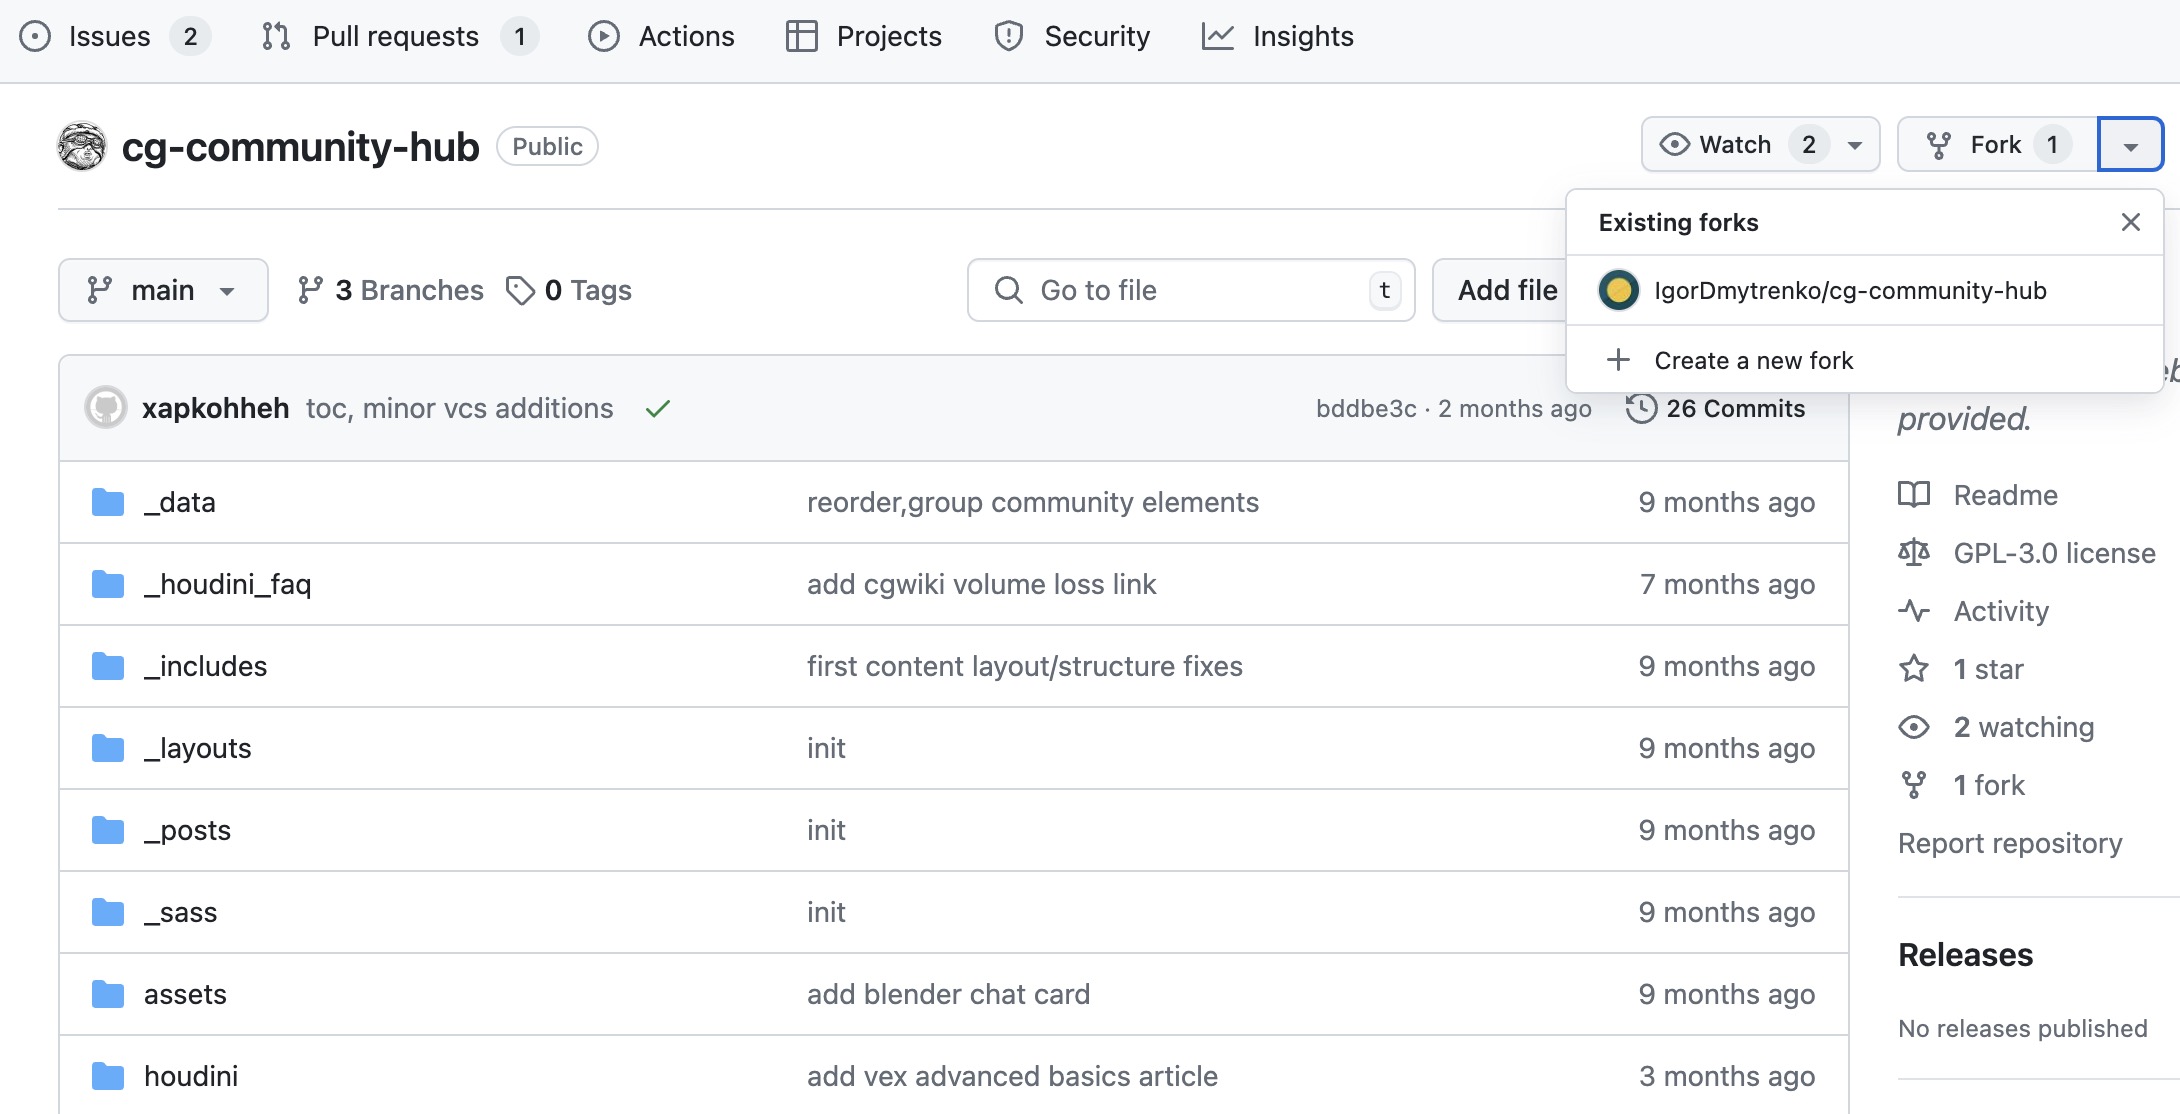The width and height of the screenshot is (2180, 1114).
Task: Open the Pull requests tab
Action: (399, 36)
